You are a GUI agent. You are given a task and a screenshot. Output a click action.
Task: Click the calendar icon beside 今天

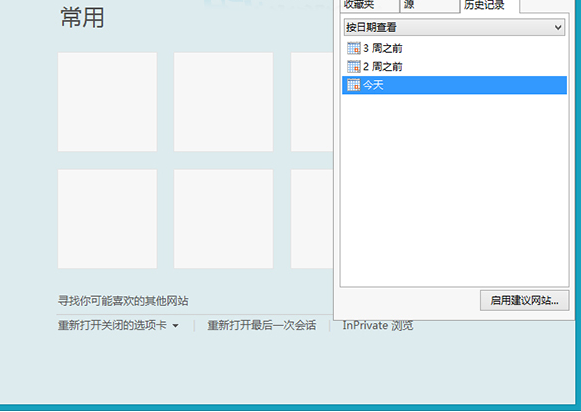click(353, 85)
